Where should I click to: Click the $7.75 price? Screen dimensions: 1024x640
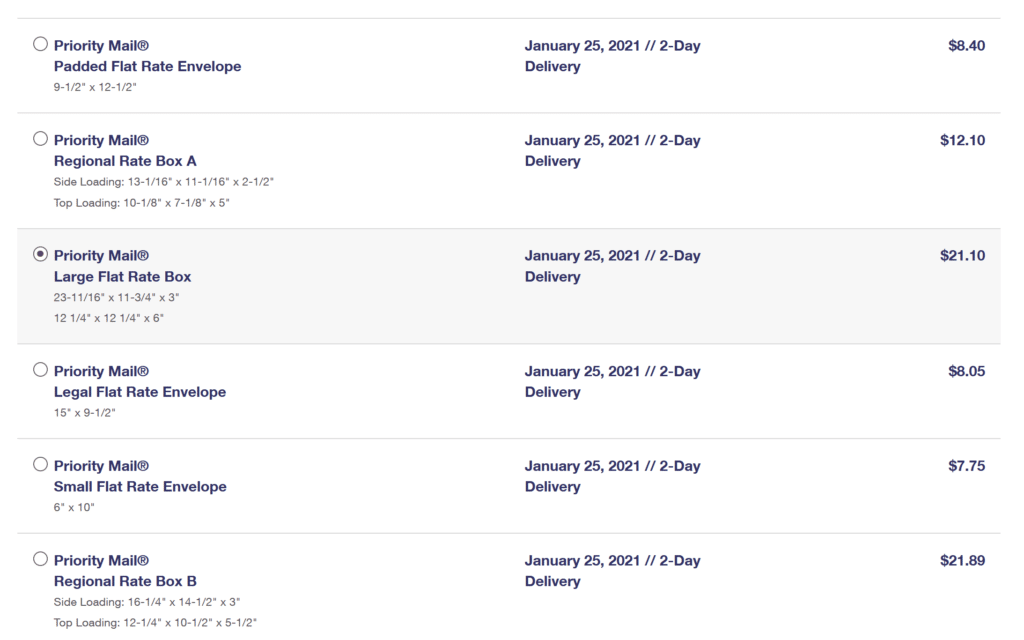tap(967, 466)
